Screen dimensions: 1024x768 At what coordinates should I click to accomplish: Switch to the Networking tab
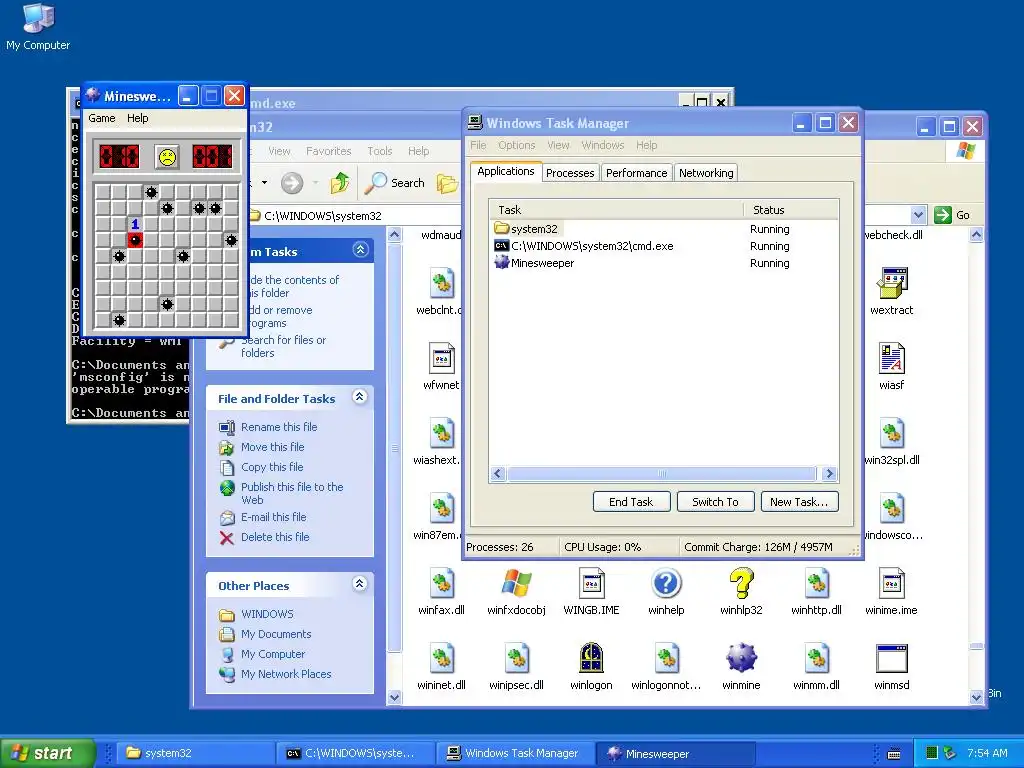click(x=706, y=173)
